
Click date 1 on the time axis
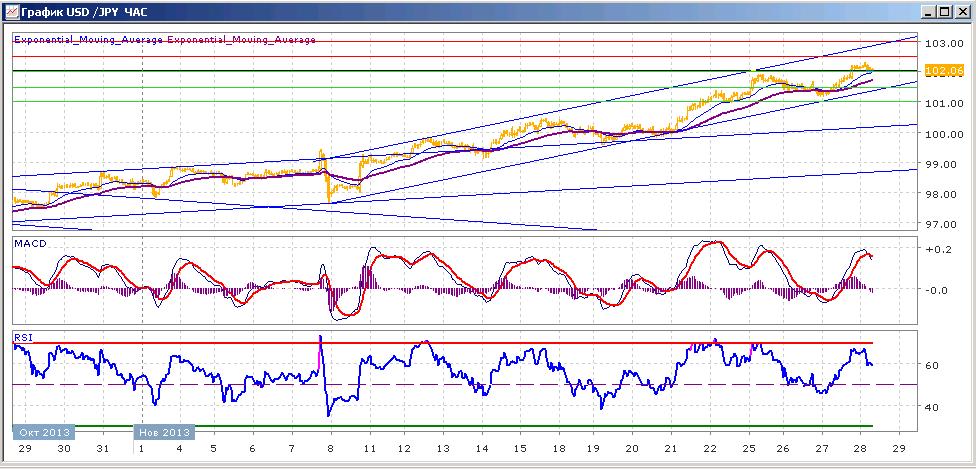141,448
